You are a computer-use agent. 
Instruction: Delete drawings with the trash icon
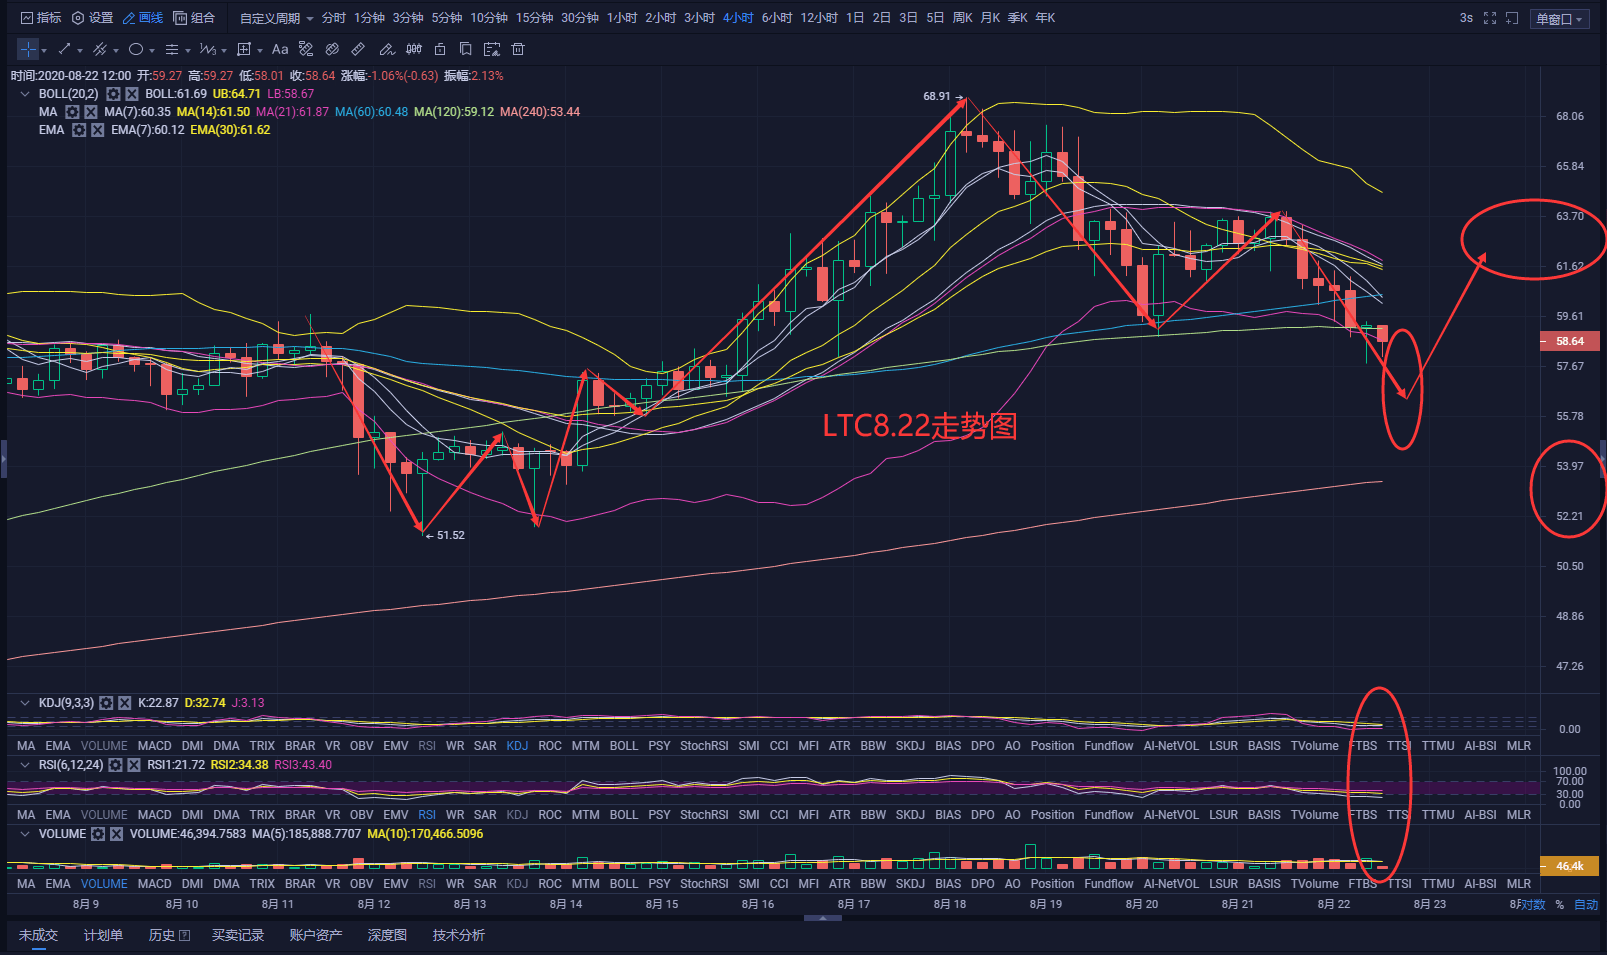[x=518, y=49]
